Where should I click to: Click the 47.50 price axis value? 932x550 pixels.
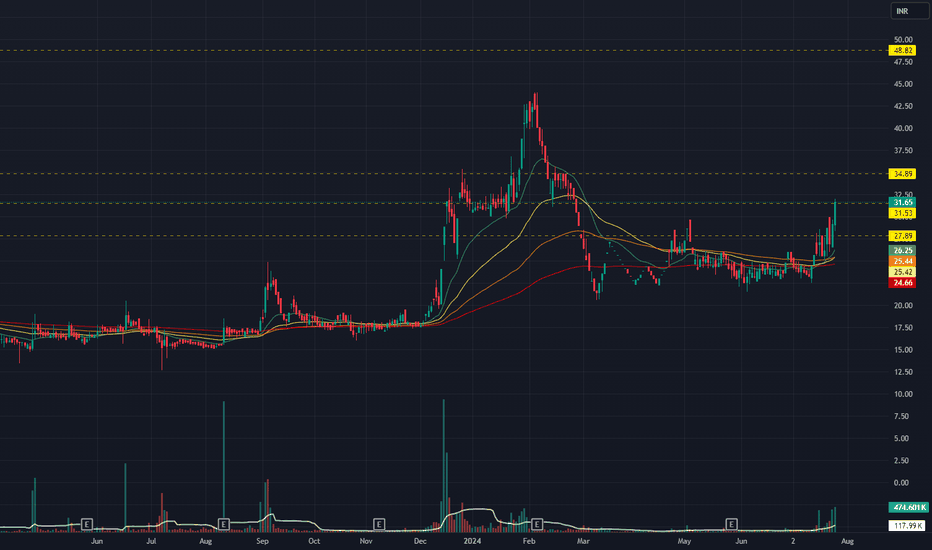[x=903, y=62]
